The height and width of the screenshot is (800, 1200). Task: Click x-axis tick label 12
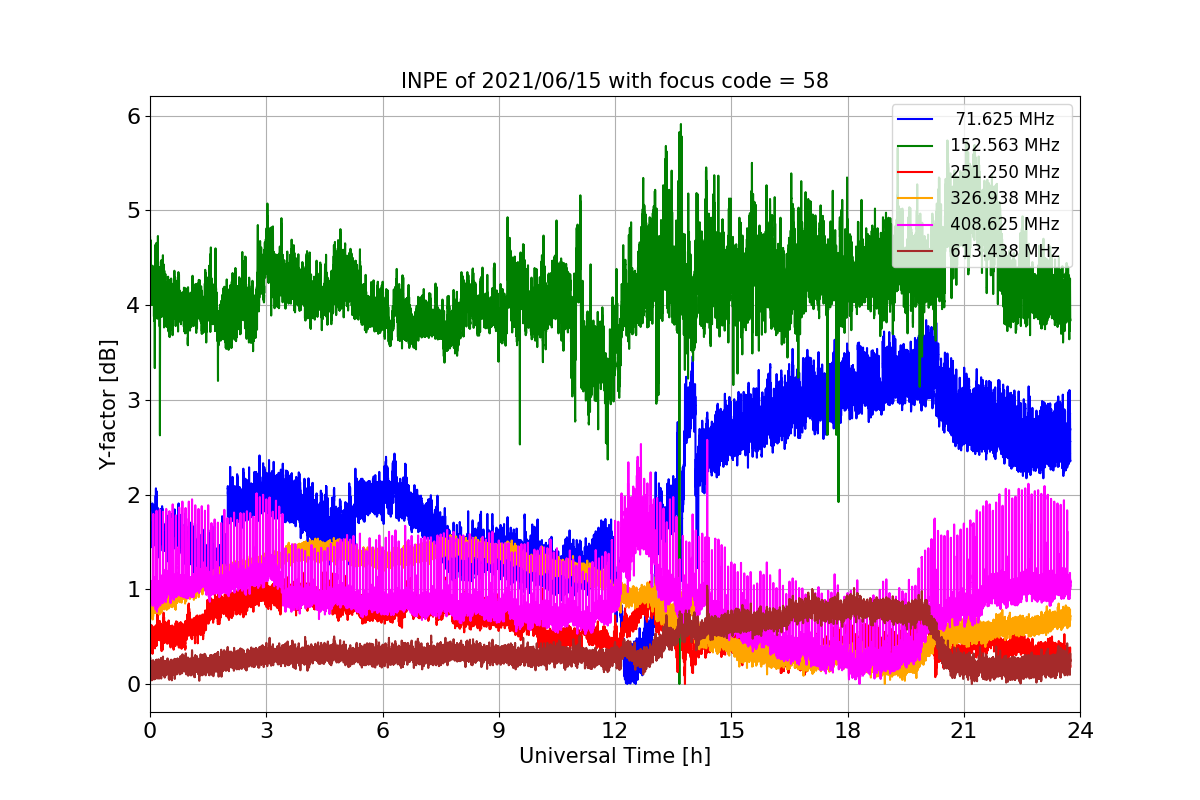(615, 731)
